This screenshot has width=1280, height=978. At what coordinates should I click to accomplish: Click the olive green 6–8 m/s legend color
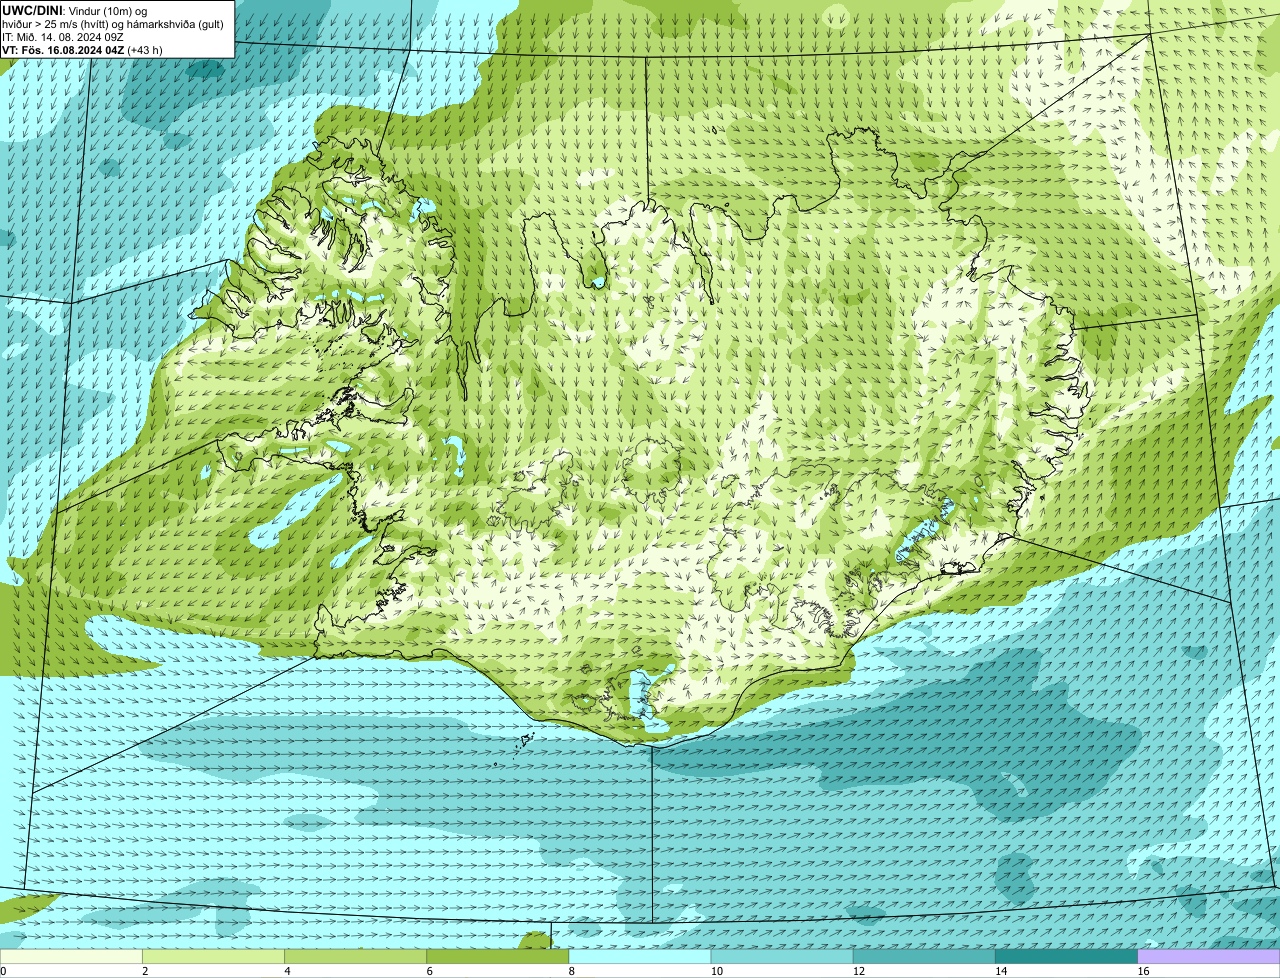coord(498,956)
